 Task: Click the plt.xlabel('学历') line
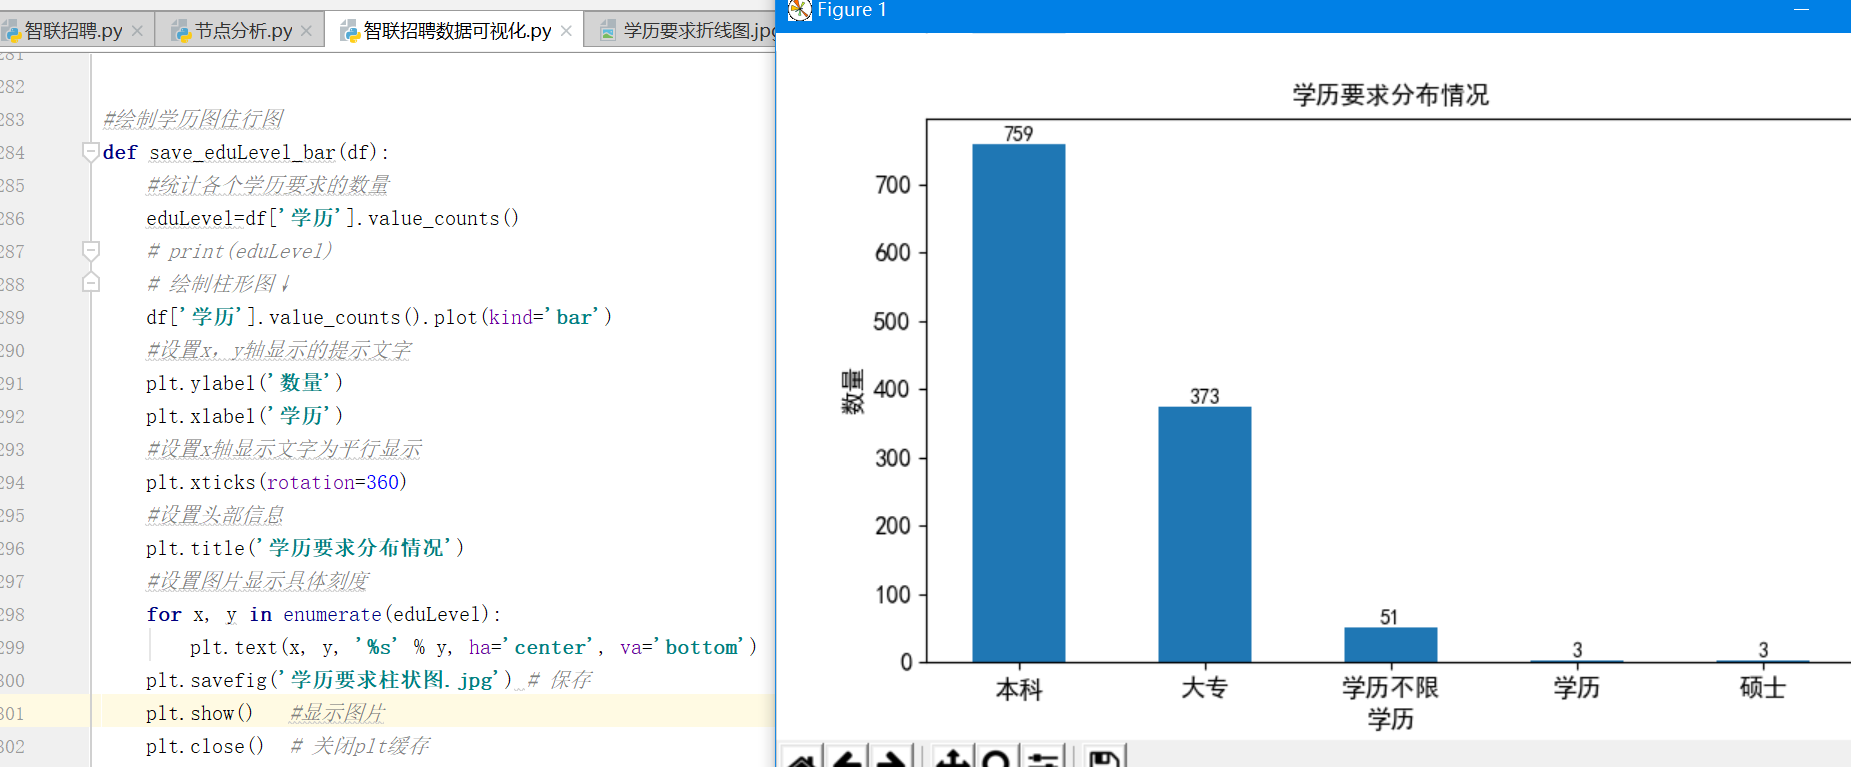[x=245, y=416]
